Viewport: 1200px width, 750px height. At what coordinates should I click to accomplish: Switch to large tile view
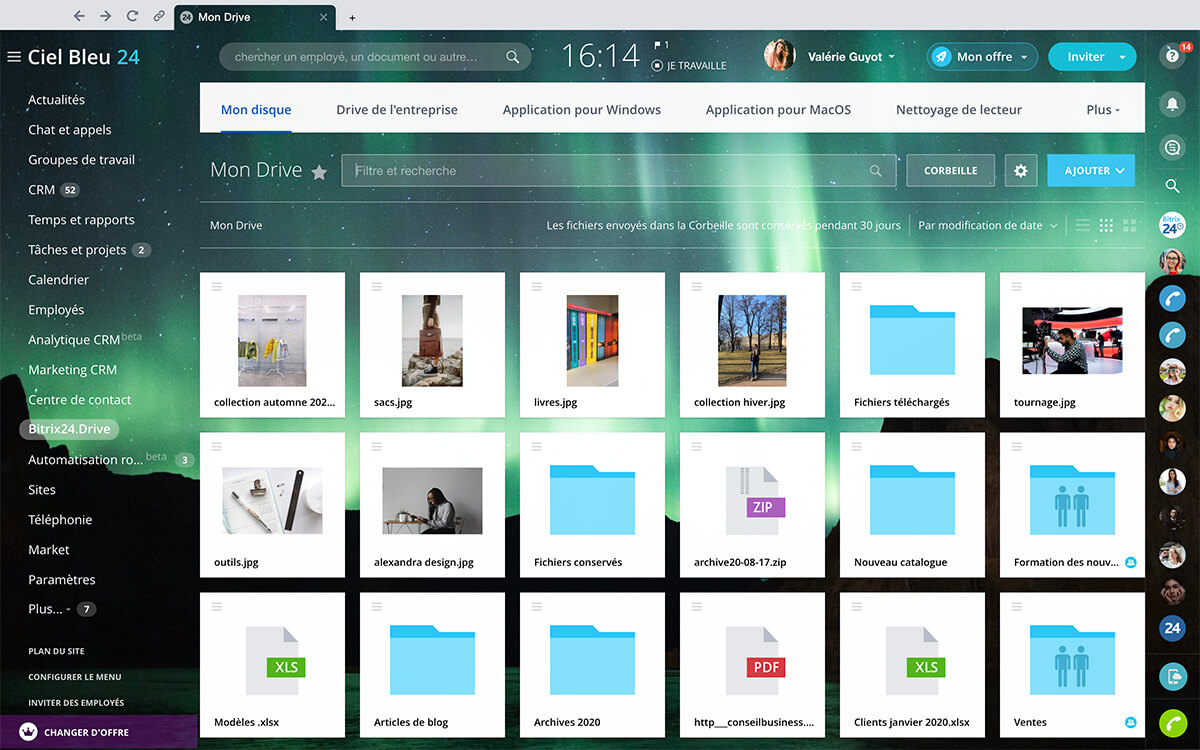pos(1130,226)
